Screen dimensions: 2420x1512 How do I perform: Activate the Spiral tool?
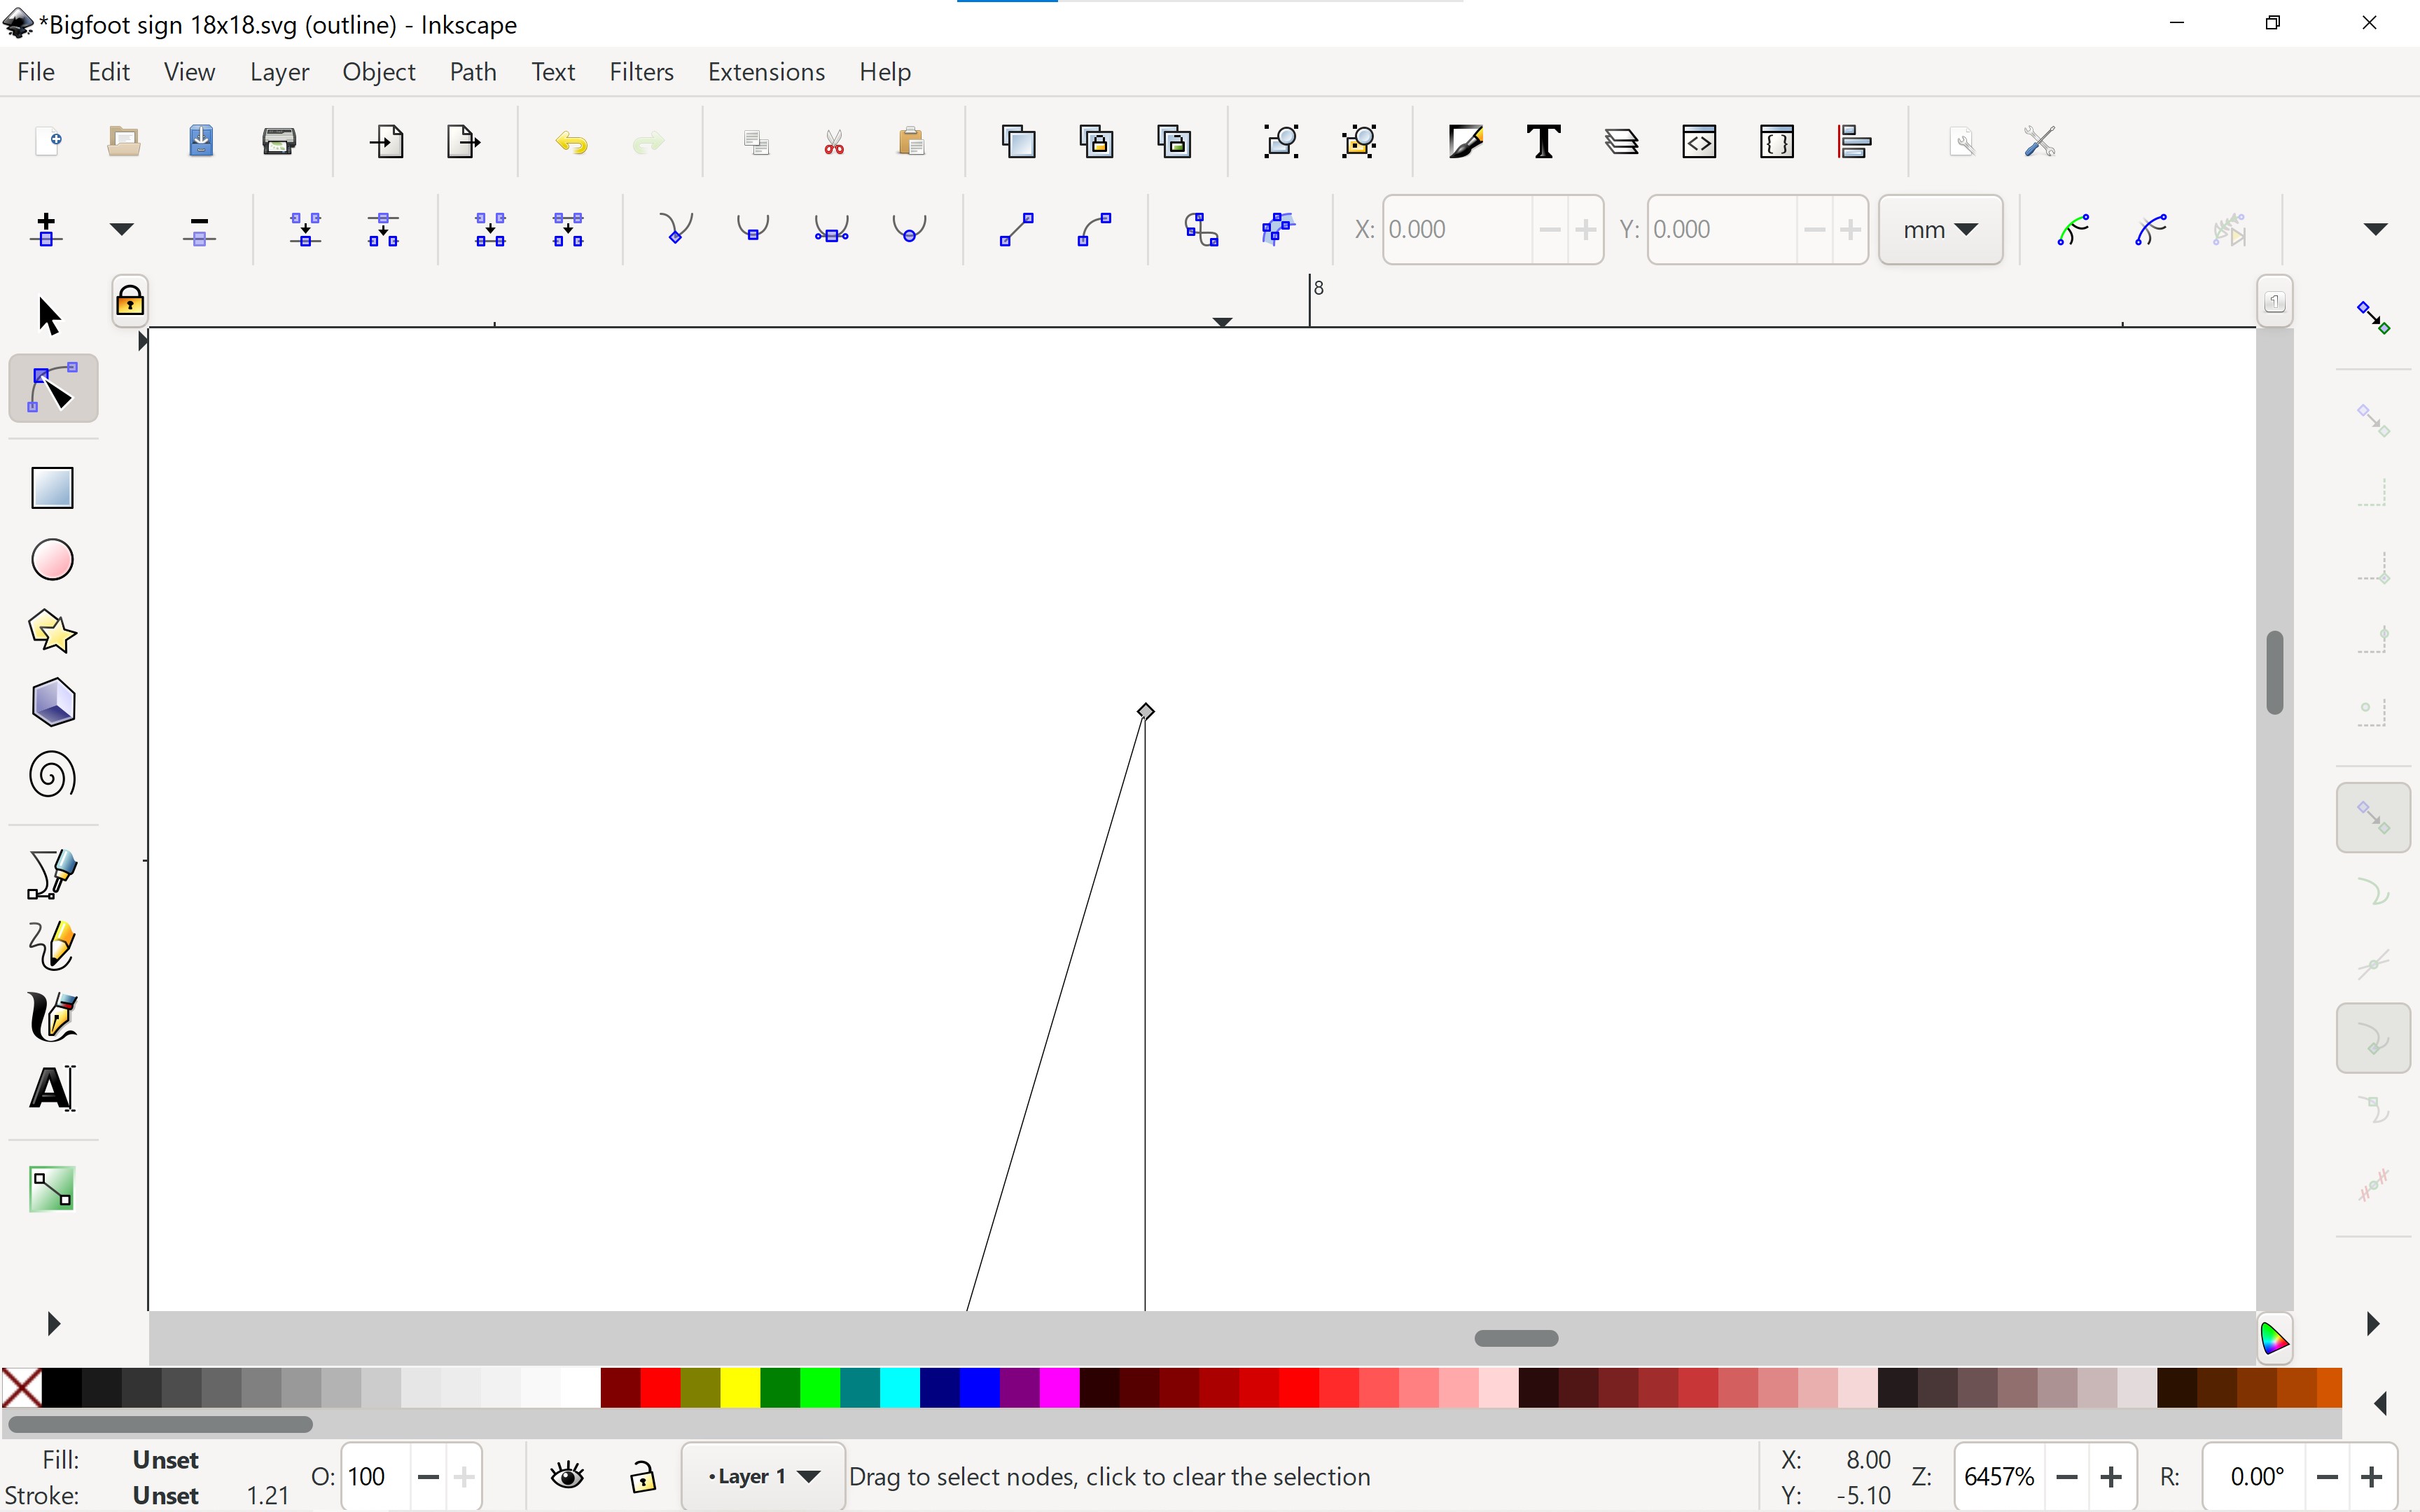click(x=53, y=775)
